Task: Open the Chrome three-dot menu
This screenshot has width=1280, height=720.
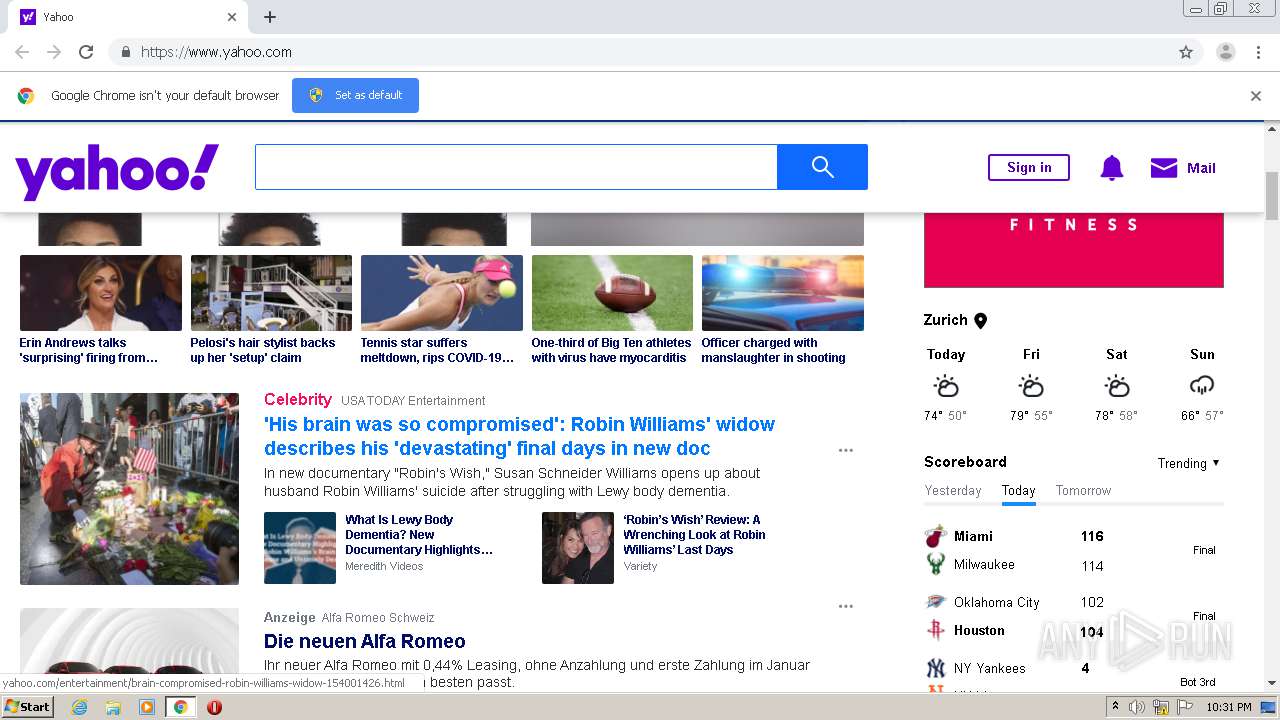Action: pyautogui.click(x=1258, y=52)
